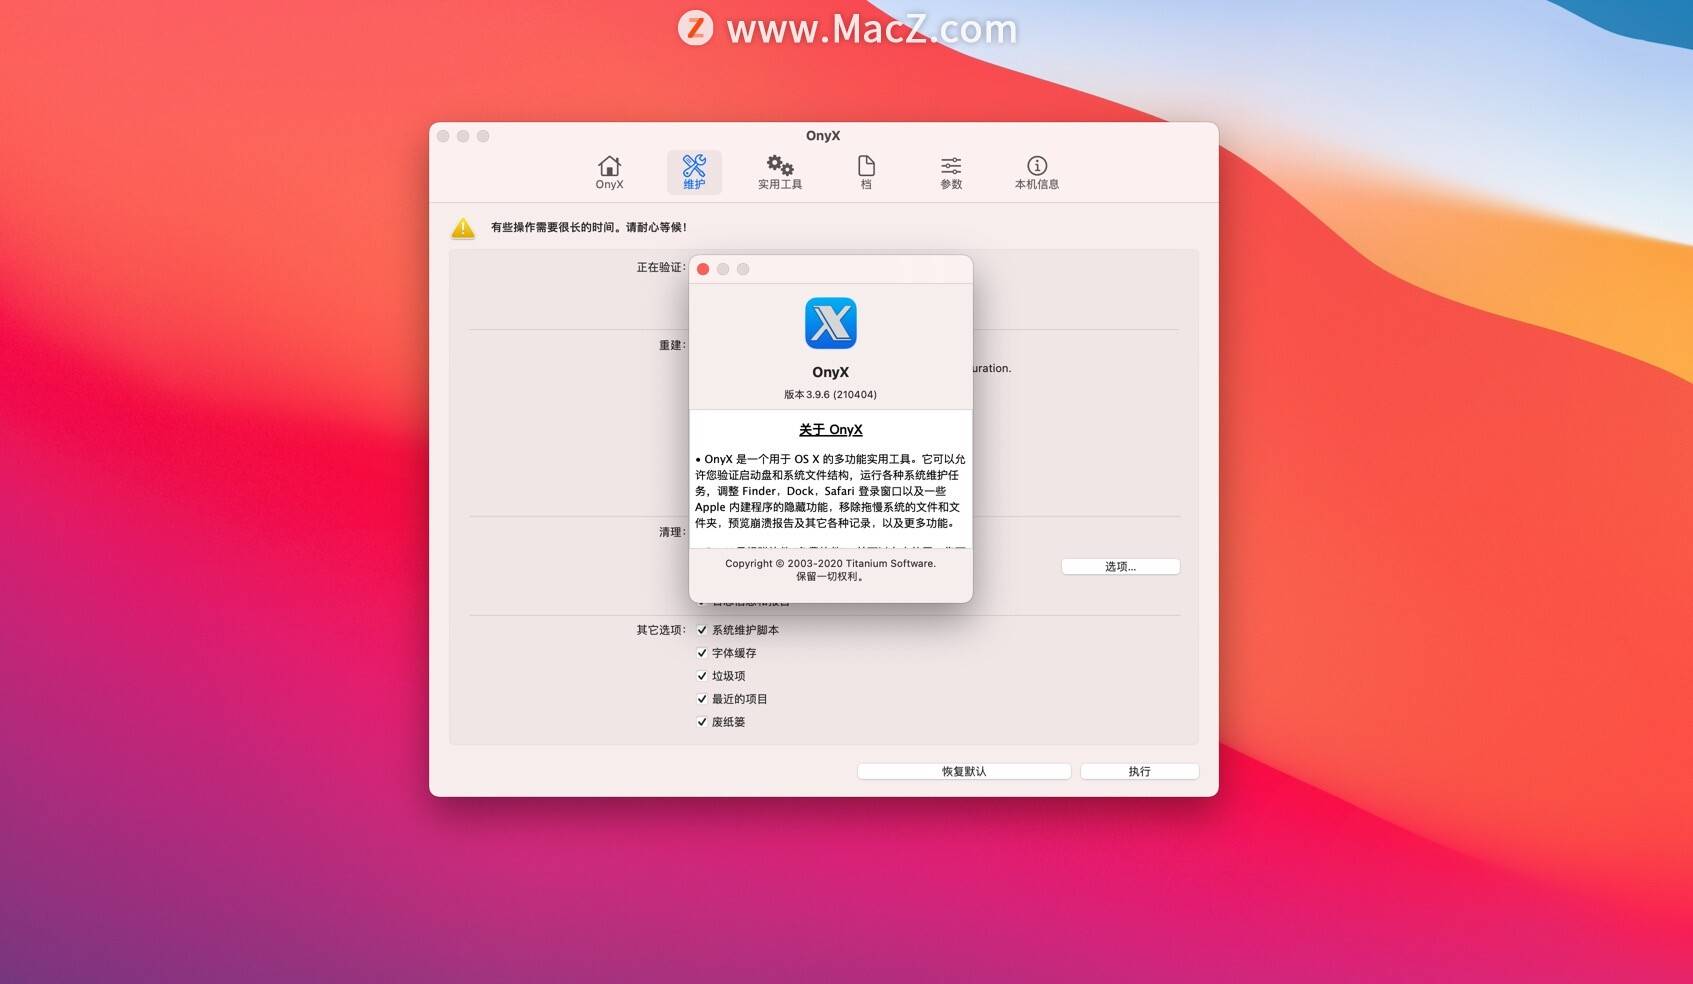Select the 维护 maintenance toolbar icon
Image resolution: width=1693 pixels, height=984 pixels.
694,172
